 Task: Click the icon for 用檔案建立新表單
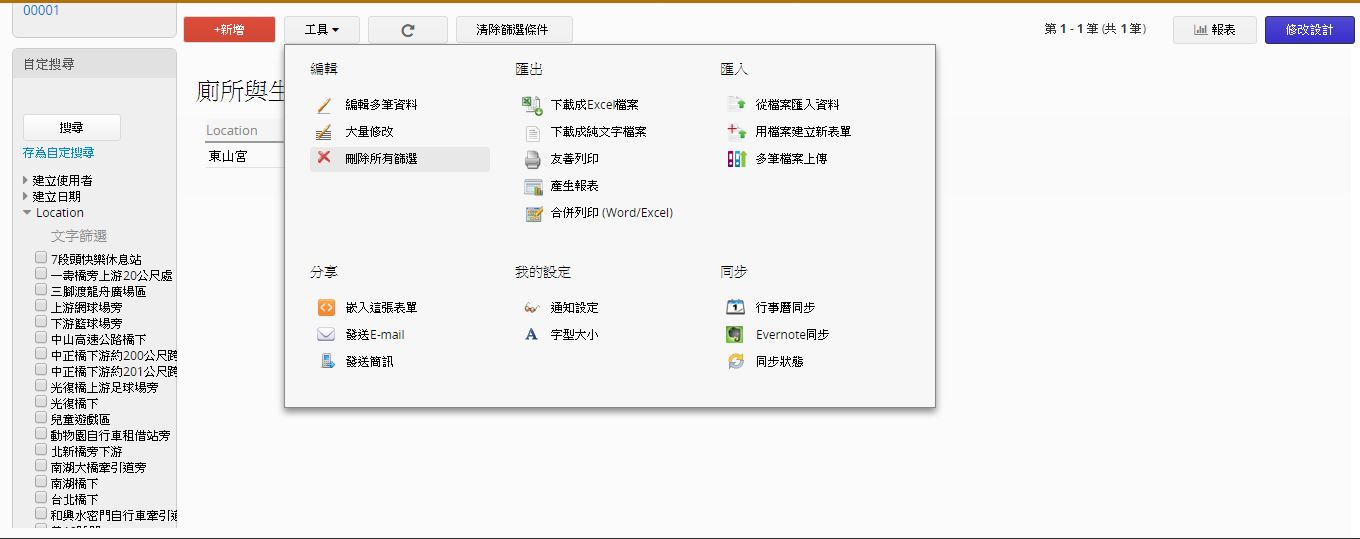[737, 131]
